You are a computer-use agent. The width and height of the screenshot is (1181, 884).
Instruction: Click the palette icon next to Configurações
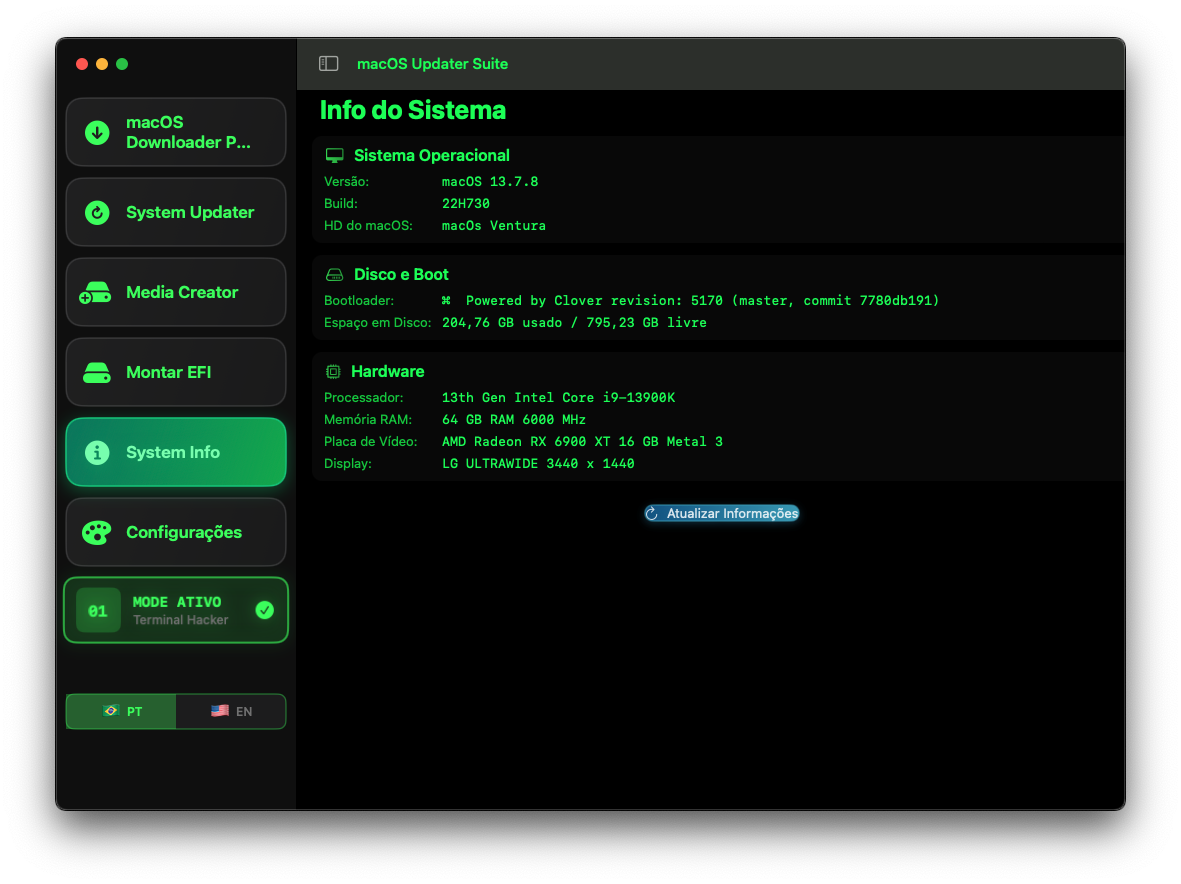pos(96,532)
